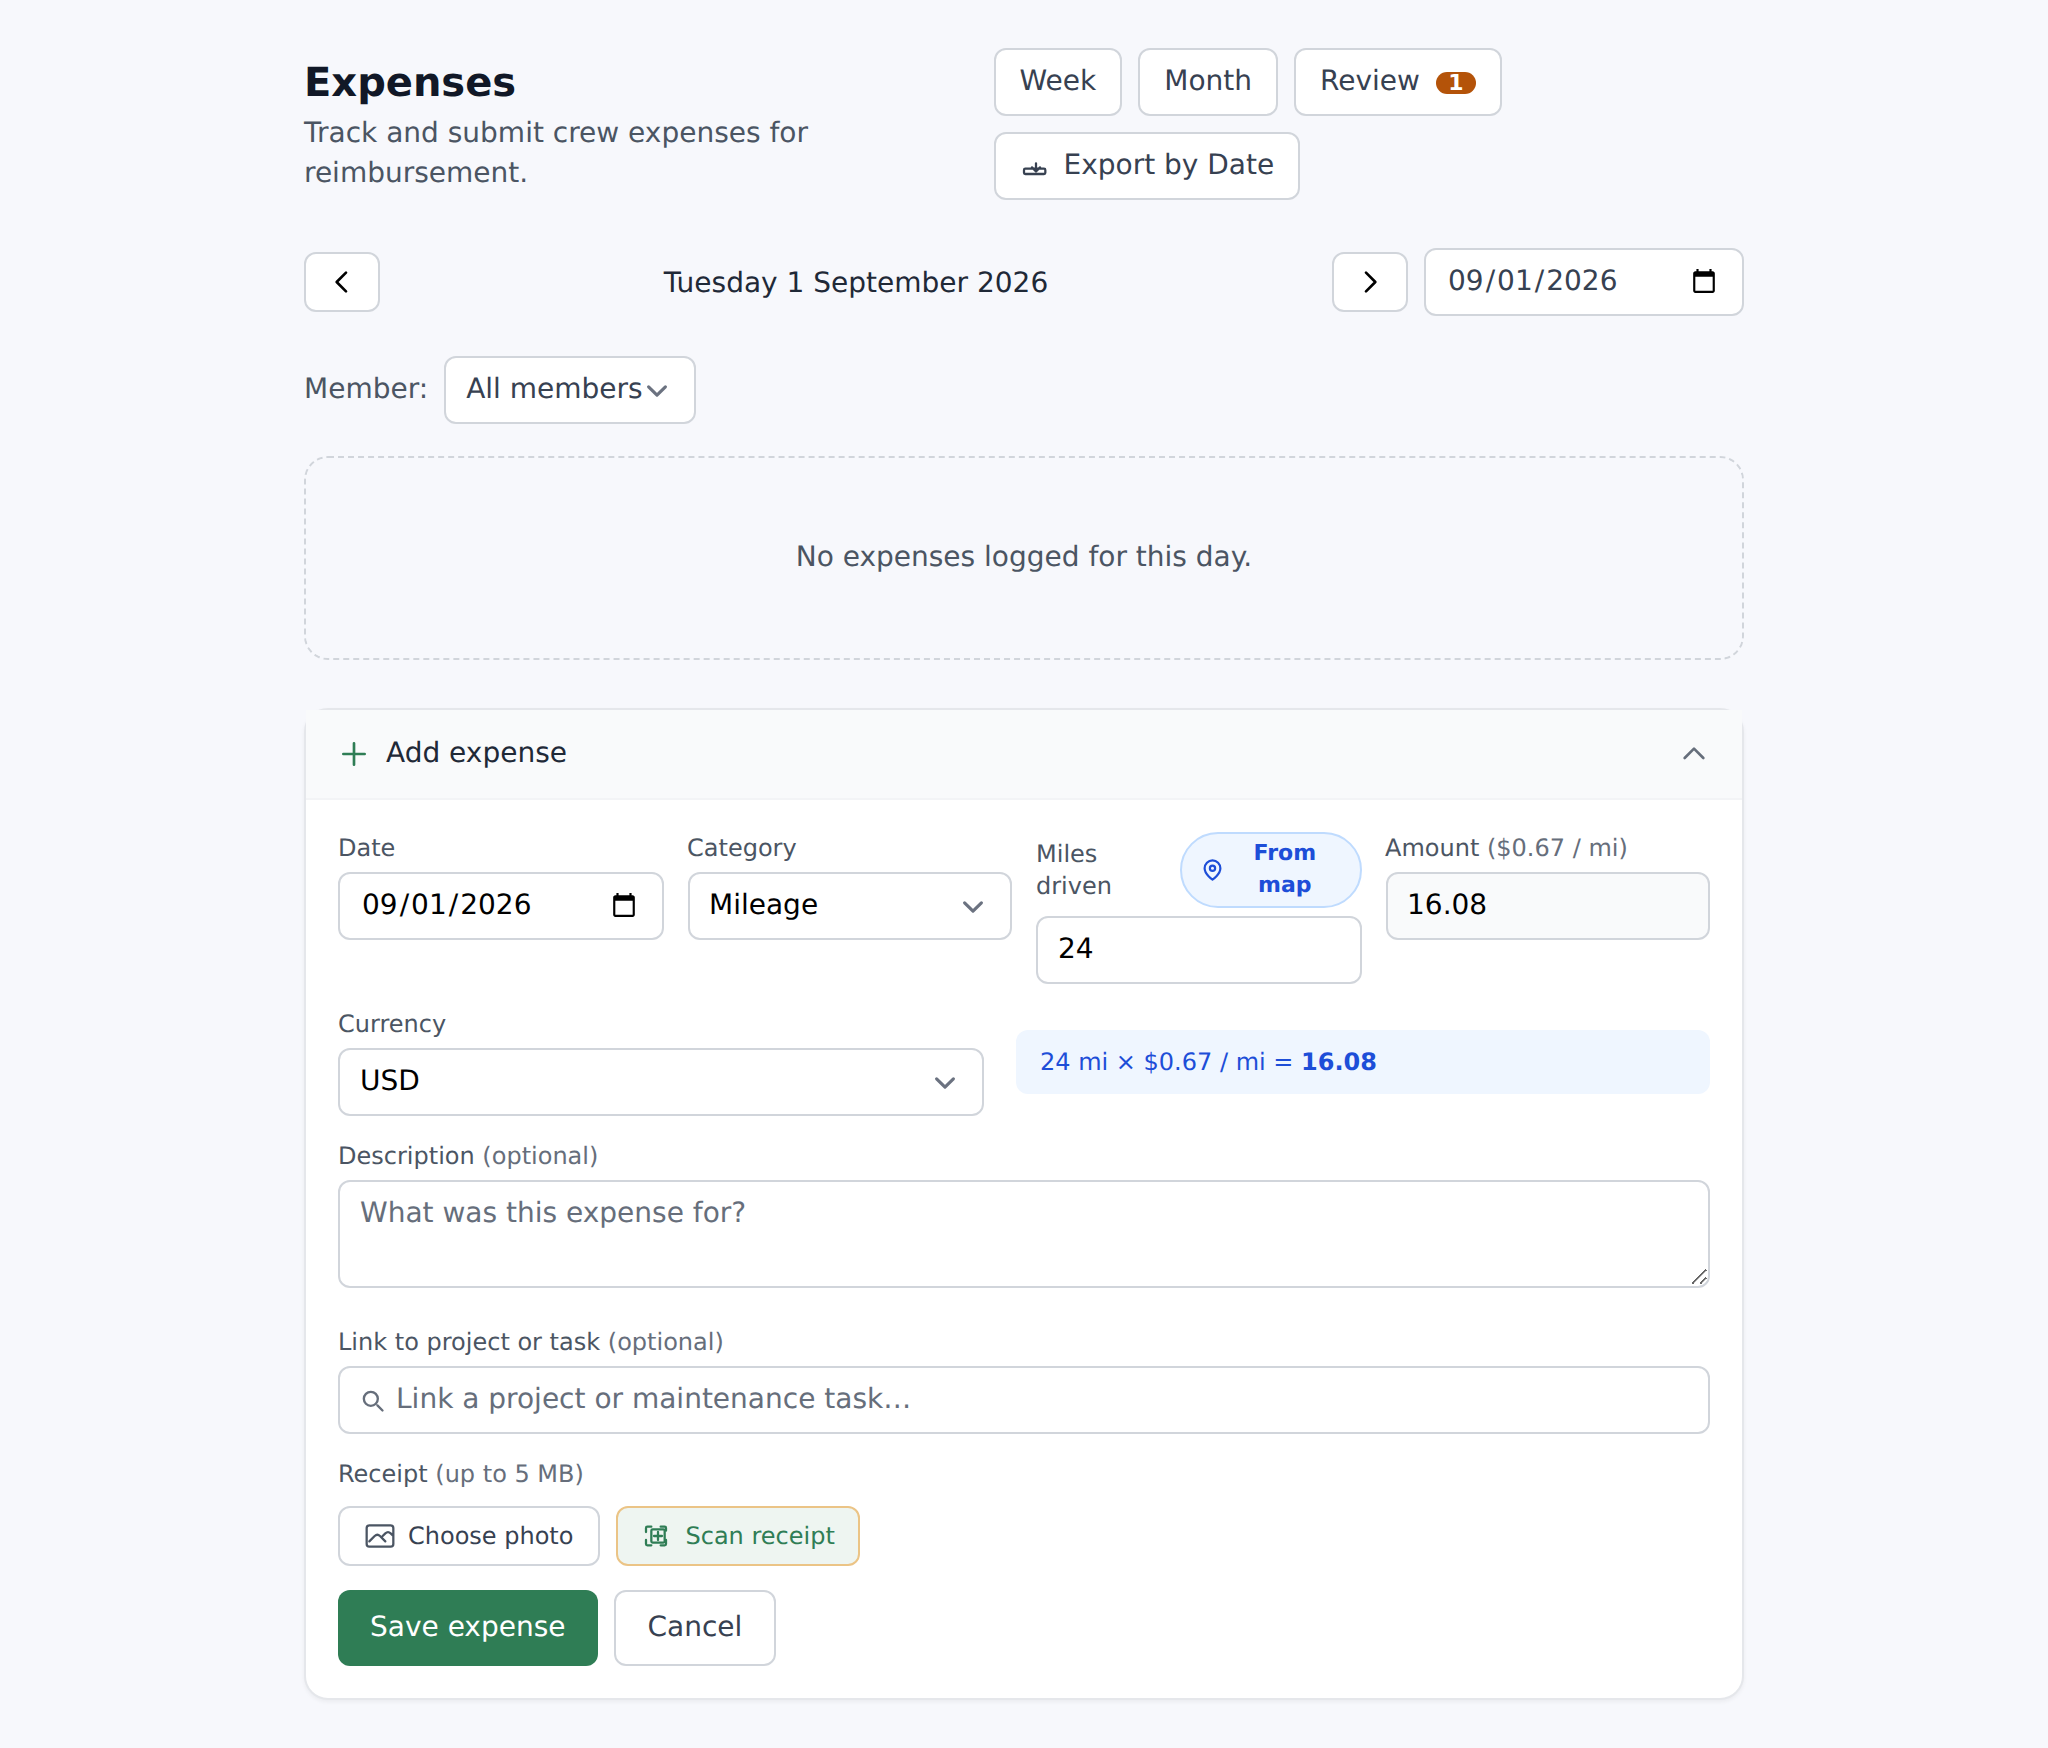This screenshot has height=1748, width=2048.
Task: Open the Currency USD dropdown
Action: (660, 1082)
